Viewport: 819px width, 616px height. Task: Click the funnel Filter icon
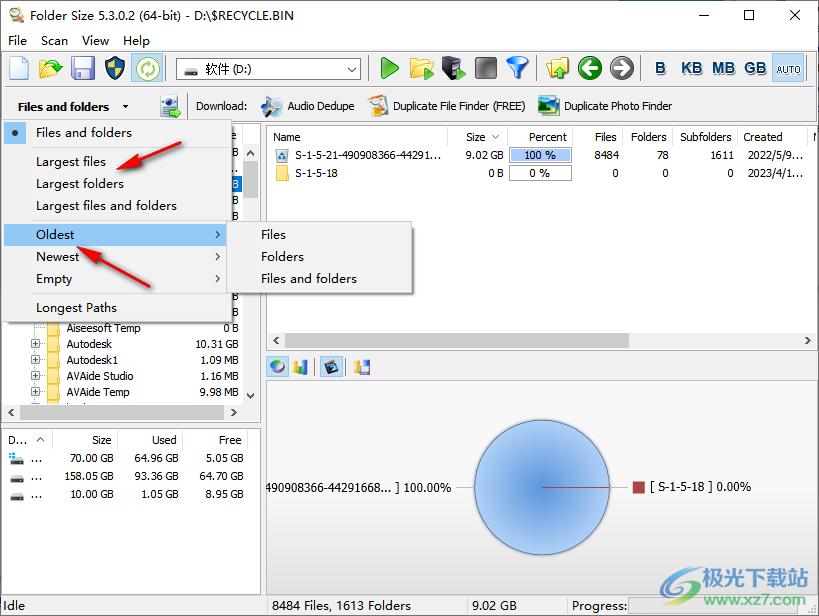(x=517, y=68)
